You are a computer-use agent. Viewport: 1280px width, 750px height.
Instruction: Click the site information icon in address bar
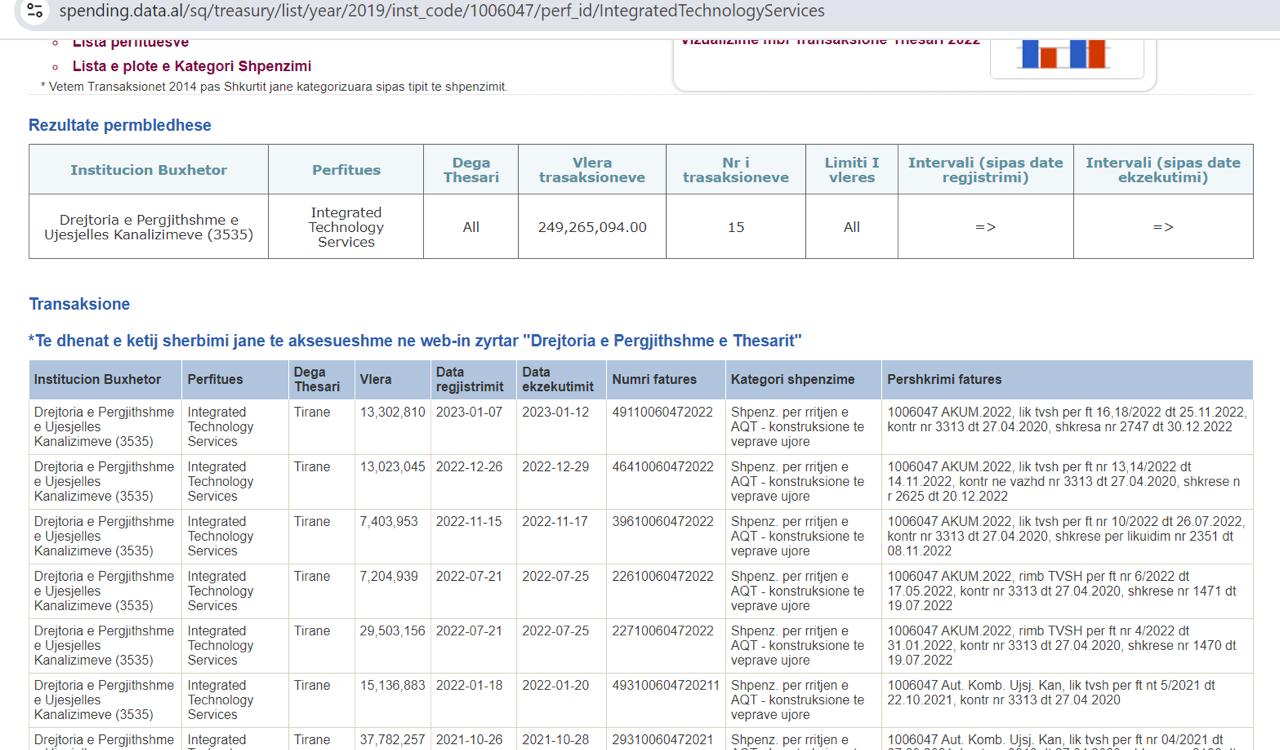pos(35,11)
